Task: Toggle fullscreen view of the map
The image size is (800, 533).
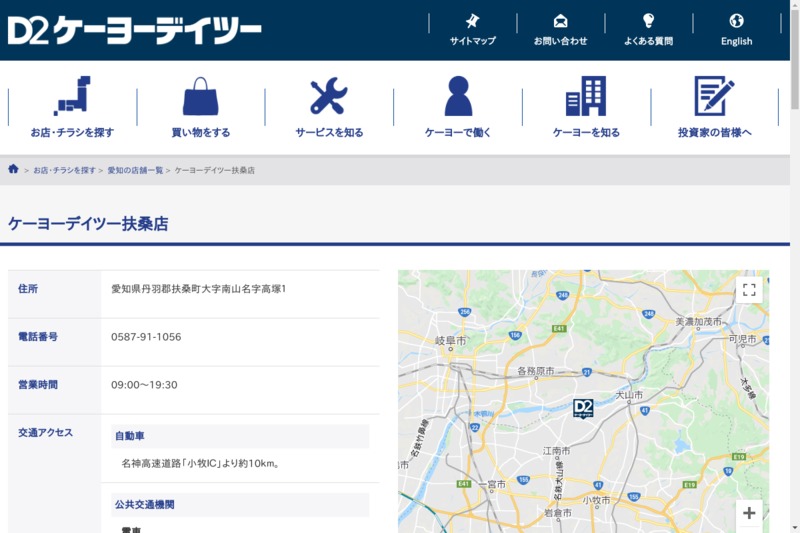Action: pyautogui.click(x=749, y=290)
